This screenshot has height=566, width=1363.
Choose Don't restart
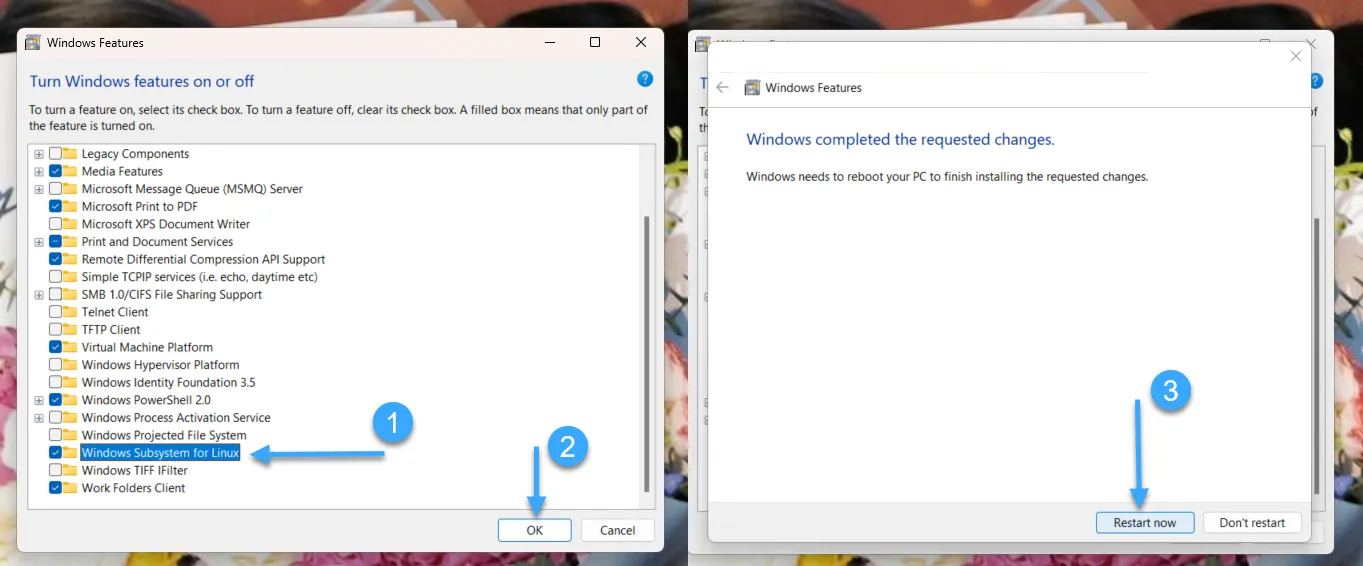pos(1252,523)
